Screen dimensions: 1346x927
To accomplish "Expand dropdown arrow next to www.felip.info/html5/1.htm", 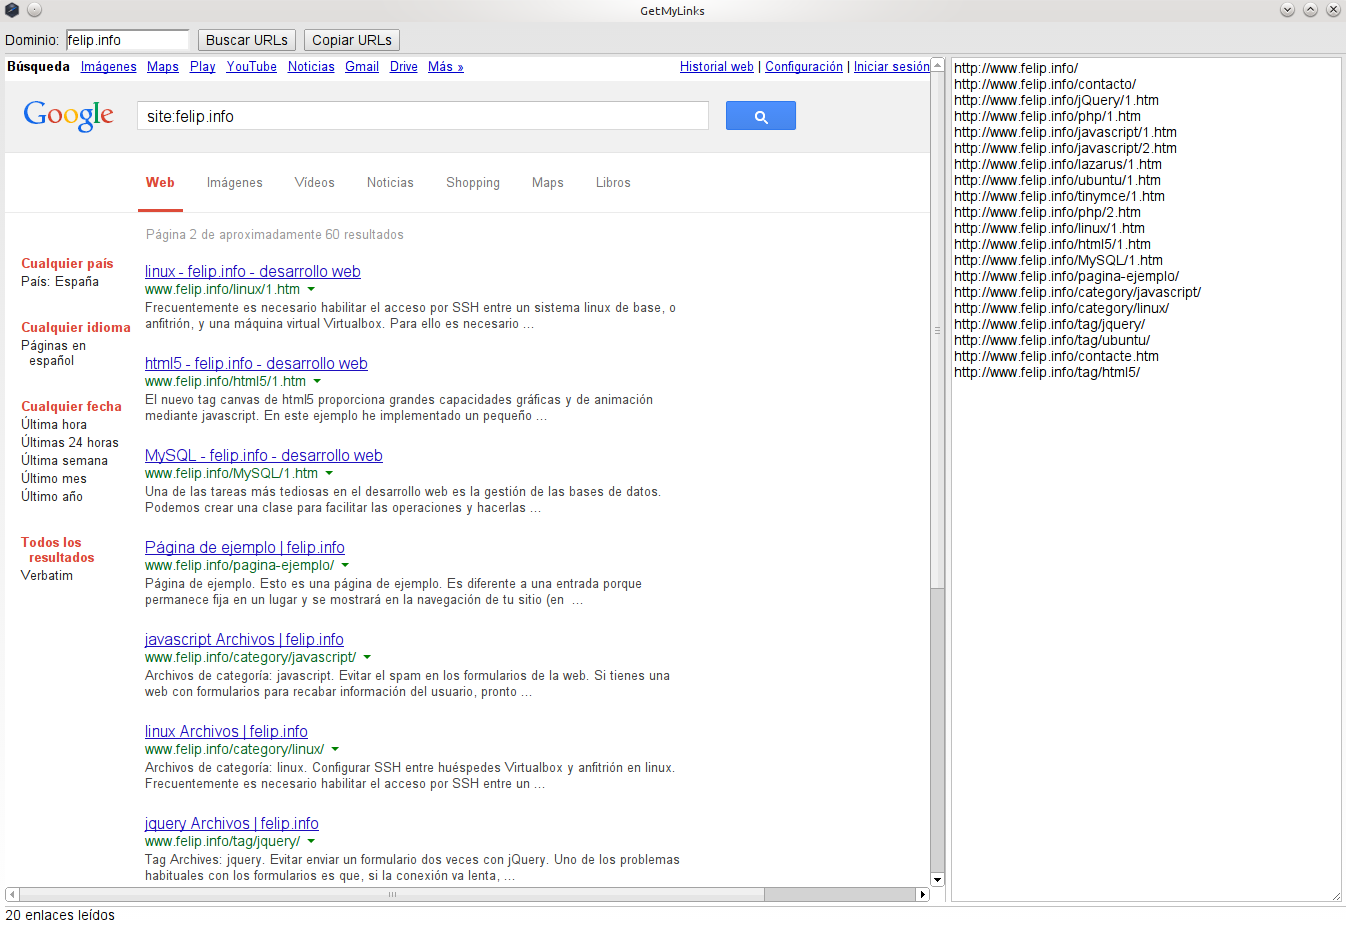I will pyautogui.click(x=317, y=382).
